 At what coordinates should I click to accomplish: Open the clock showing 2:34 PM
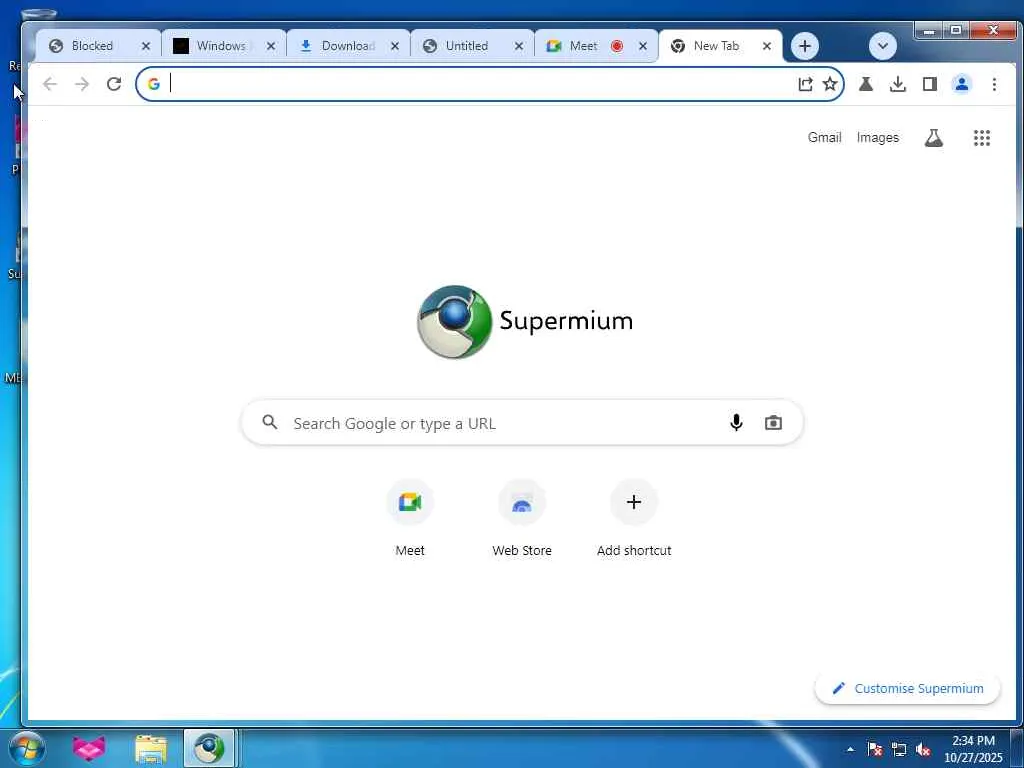pos(973,749)
